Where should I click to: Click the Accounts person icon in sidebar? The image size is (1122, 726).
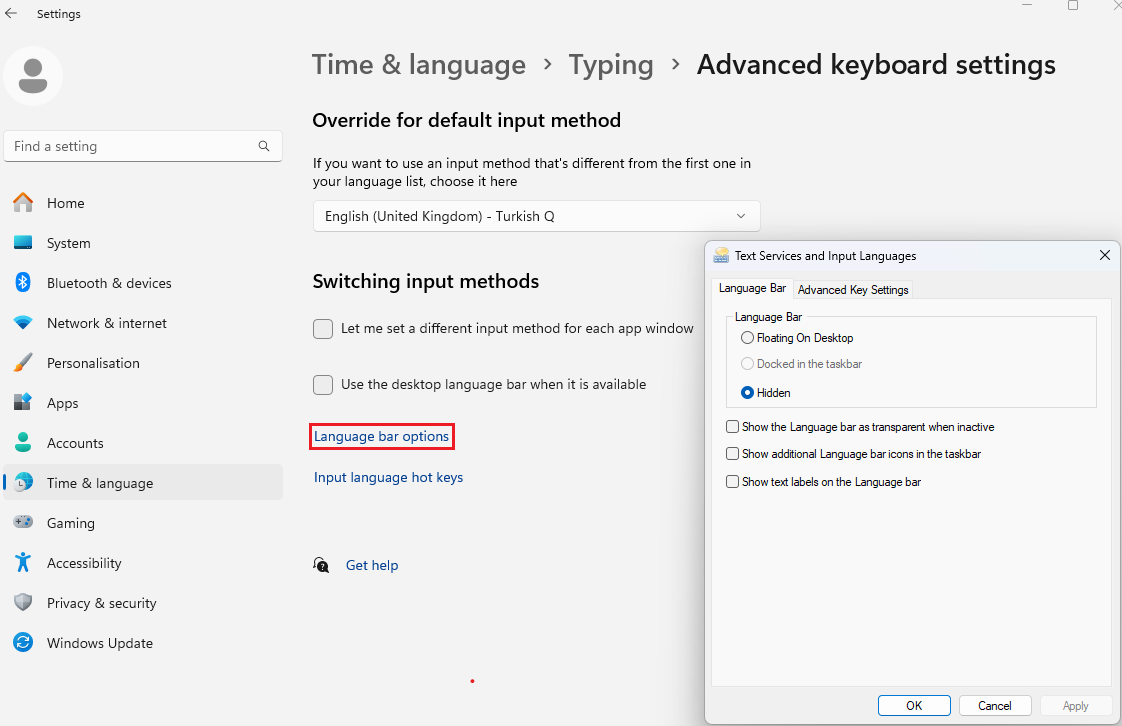click(x=23, y=442)
